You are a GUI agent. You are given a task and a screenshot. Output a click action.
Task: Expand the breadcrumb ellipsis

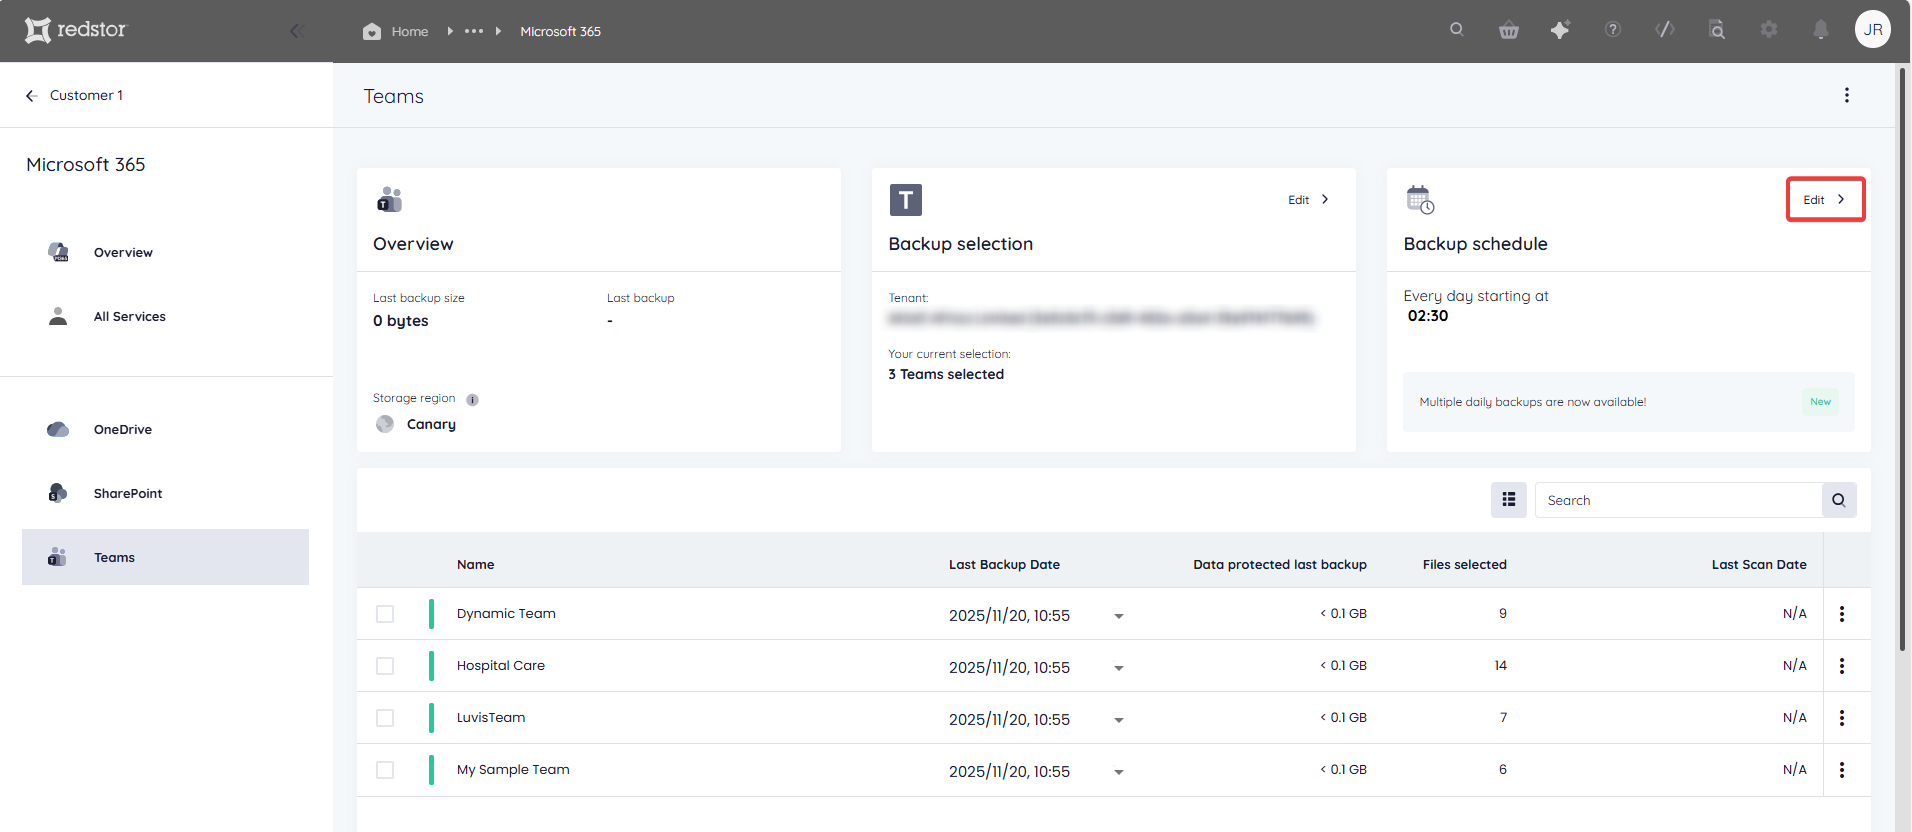474,31
